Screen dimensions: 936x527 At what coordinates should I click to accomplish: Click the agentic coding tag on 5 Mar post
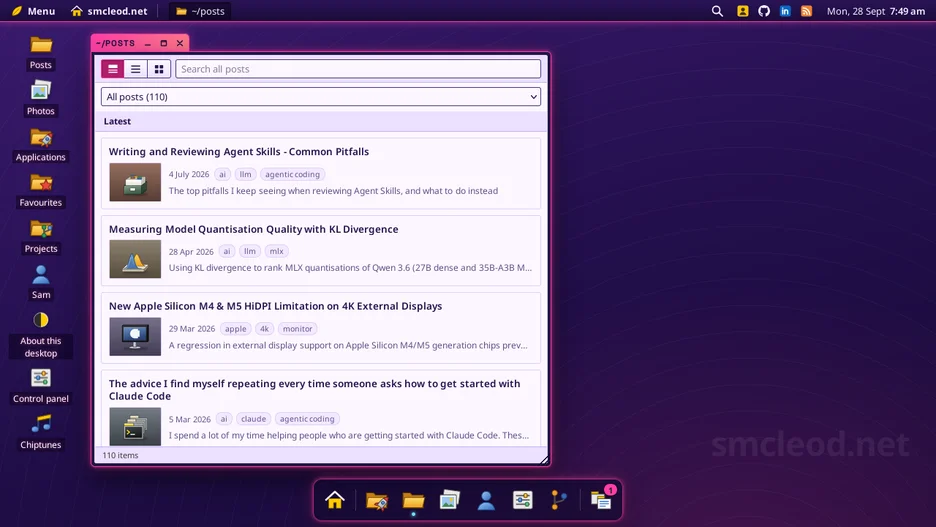point(307,419)
